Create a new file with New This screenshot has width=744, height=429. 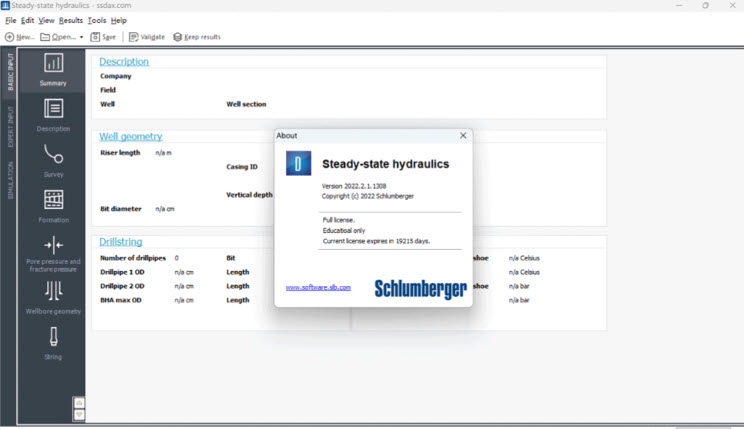click(x=20, y=37)
